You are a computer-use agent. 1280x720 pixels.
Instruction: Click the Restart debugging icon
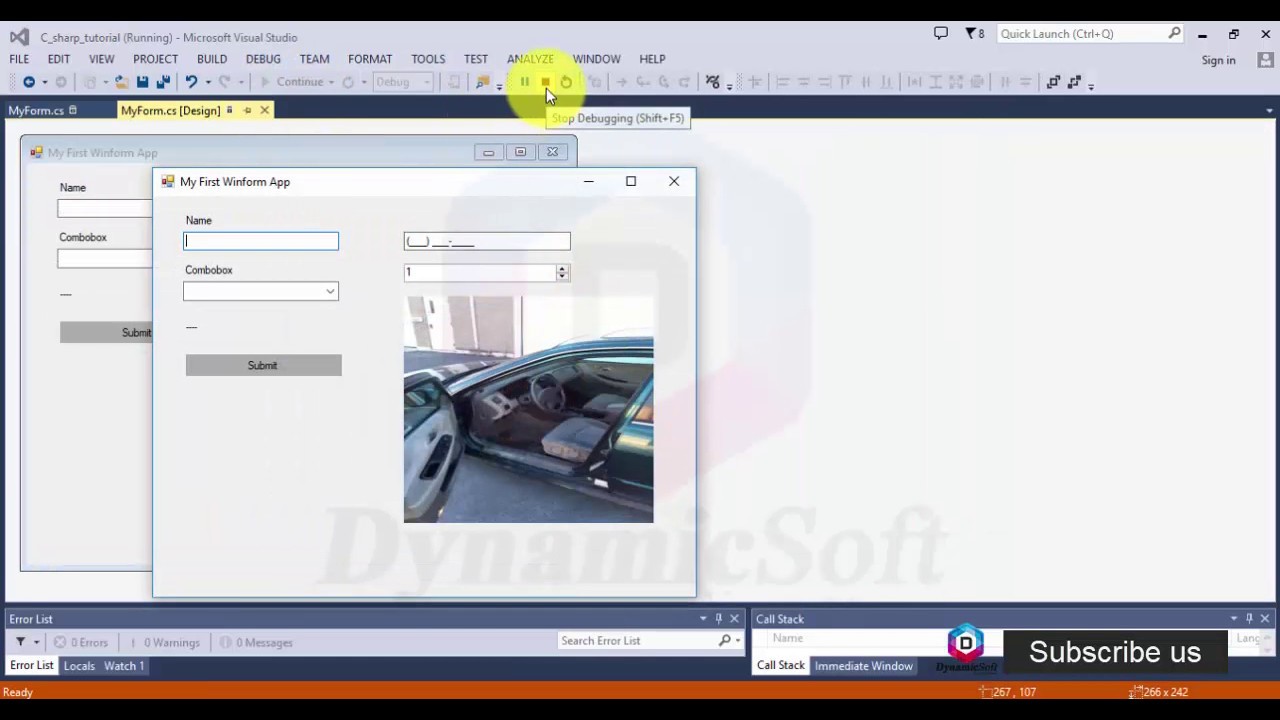(566, 82)
